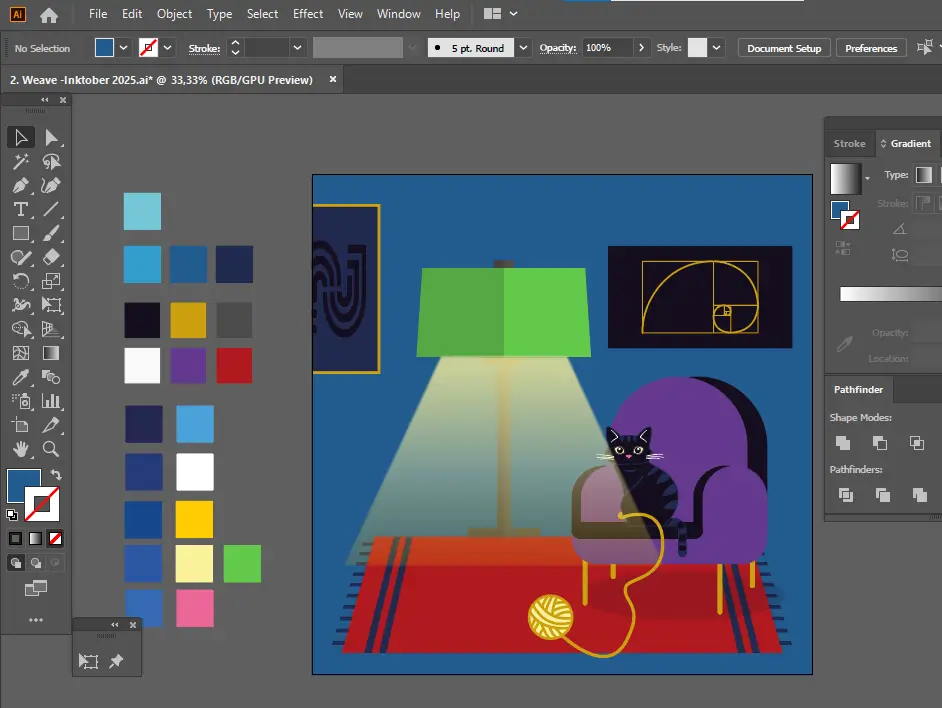Select the Free Transform tool
The image size is (942, 708).
51,305
